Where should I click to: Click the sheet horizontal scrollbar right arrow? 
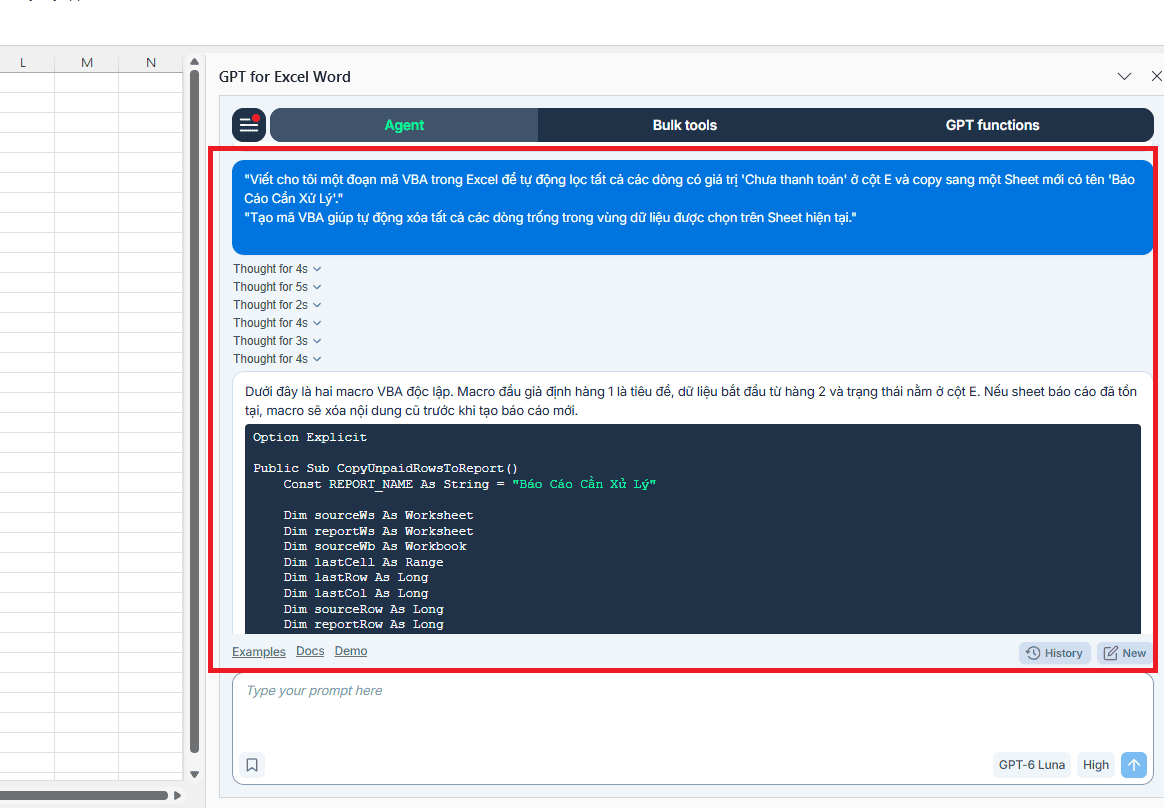(177, 795)
